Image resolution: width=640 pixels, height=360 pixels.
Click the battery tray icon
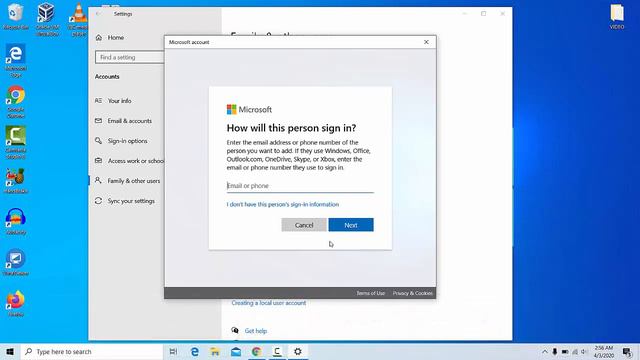(x=565, y=351)
